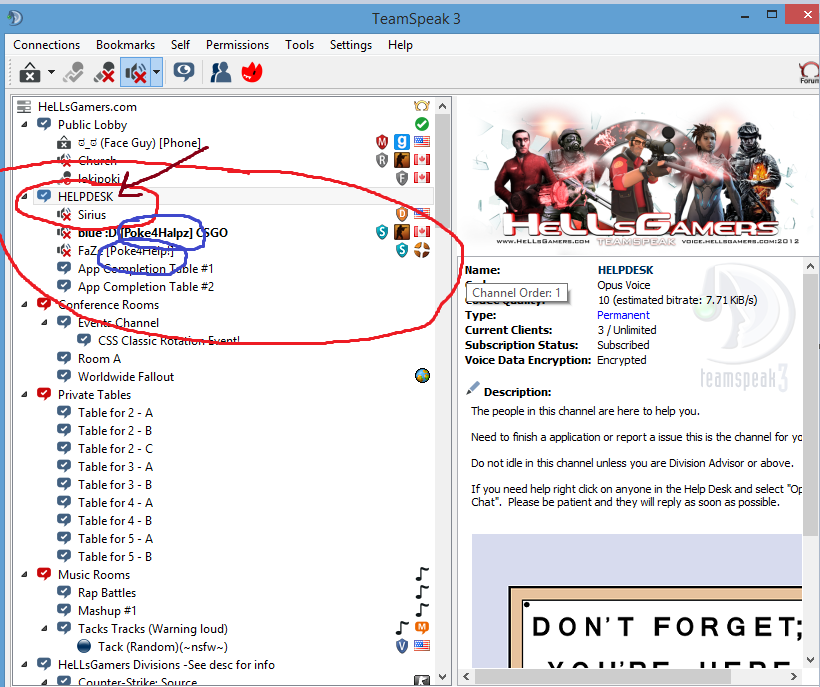Select user Tack (Random)(~nsfw~)

click(x=163, y=647)
